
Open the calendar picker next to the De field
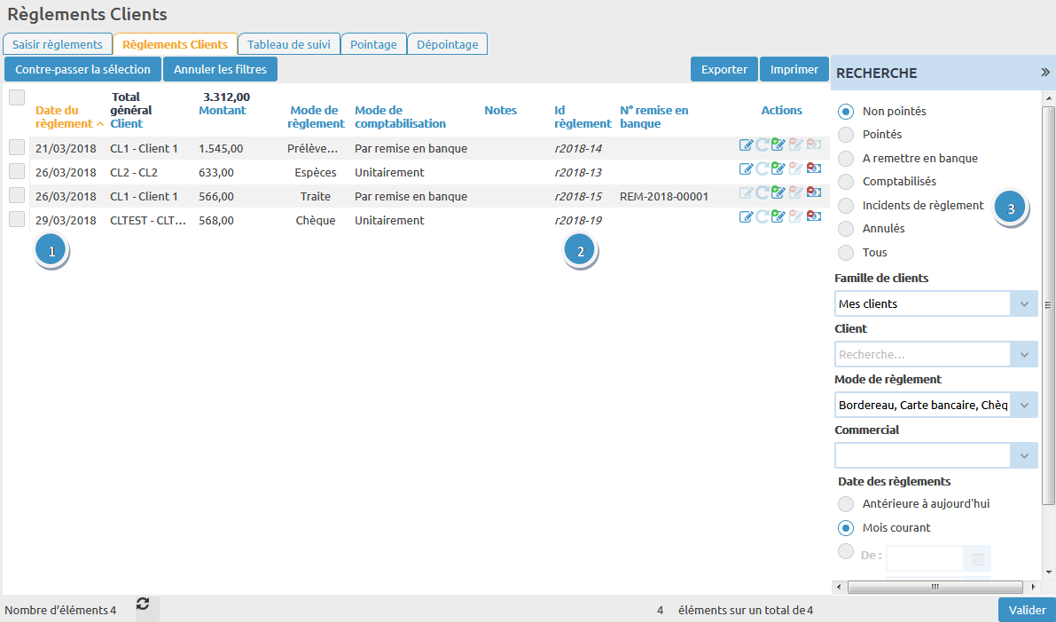(x=977, y=559)
